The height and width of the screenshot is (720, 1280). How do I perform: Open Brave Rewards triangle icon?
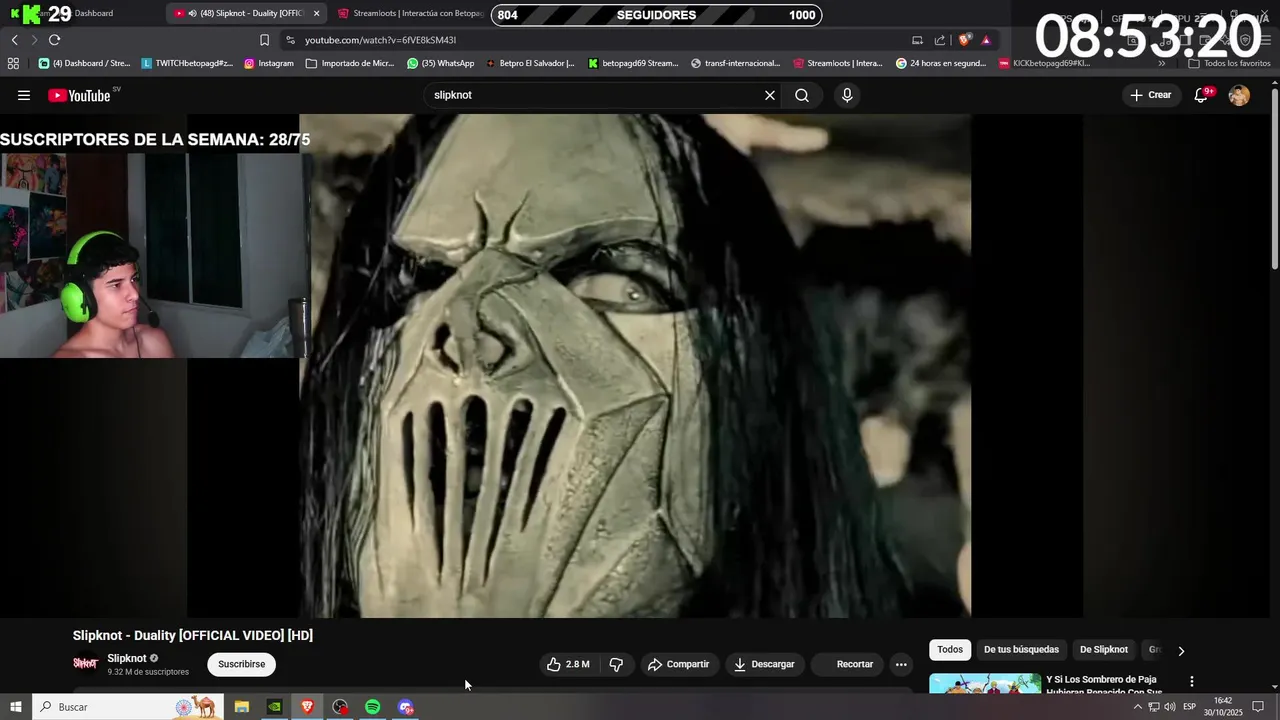[986, 40]
